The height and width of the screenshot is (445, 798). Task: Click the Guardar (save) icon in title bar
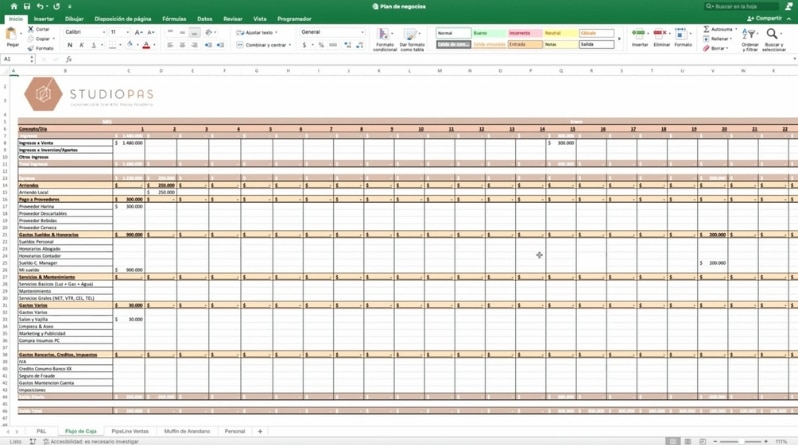[27, 6]
